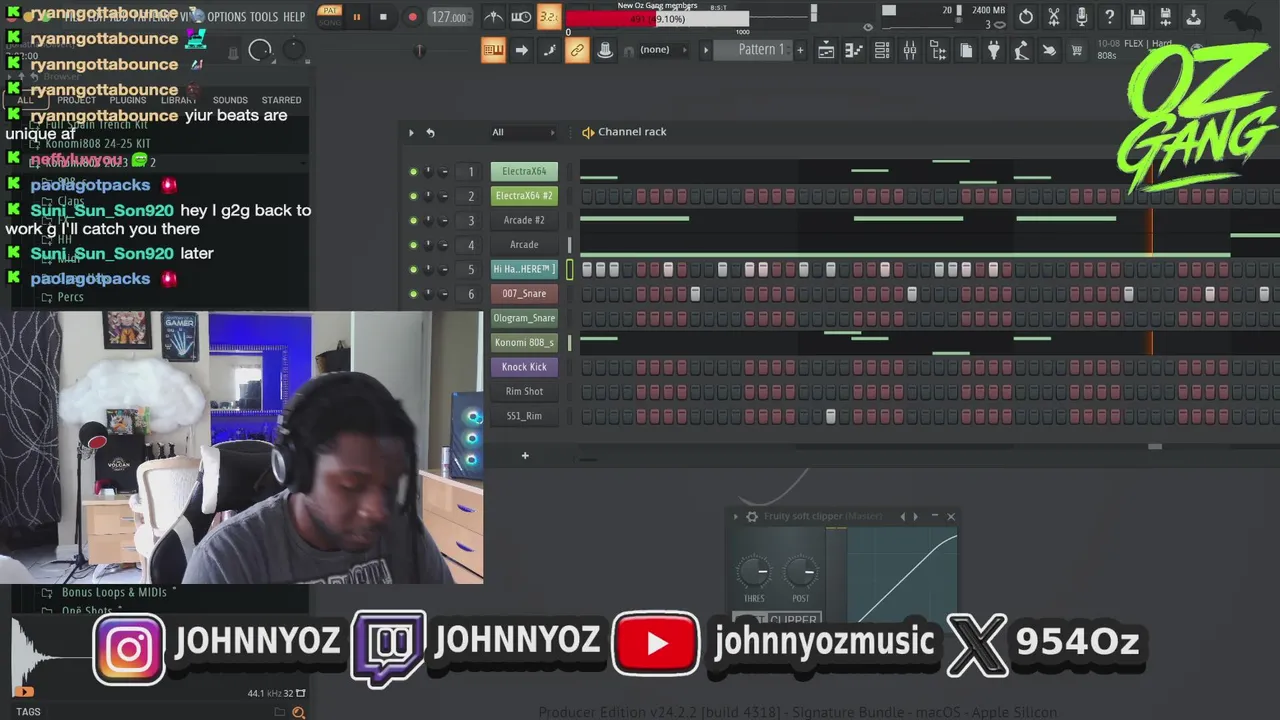
Task: Mute channel 2 ElectraX64 #2 LED
Action: pos(413,196)
